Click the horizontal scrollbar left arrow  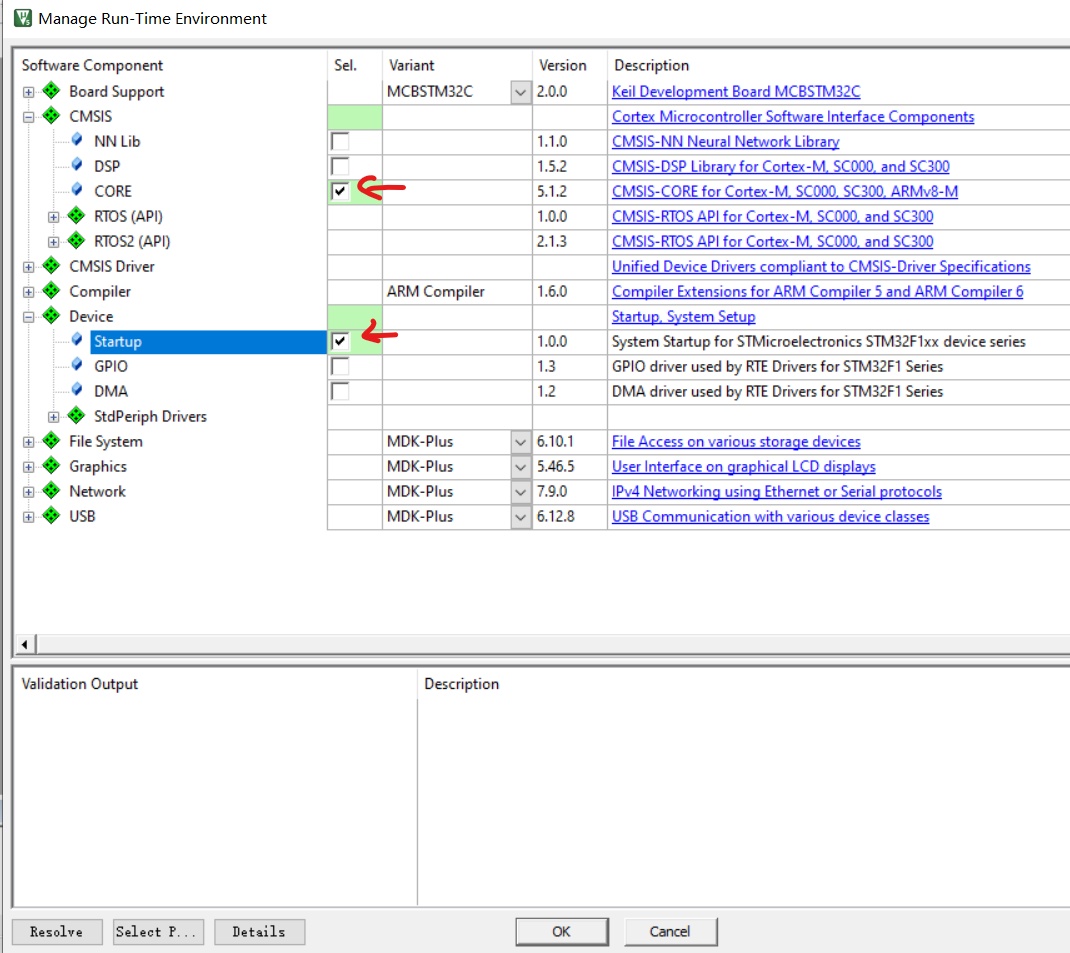coord(25,644)
